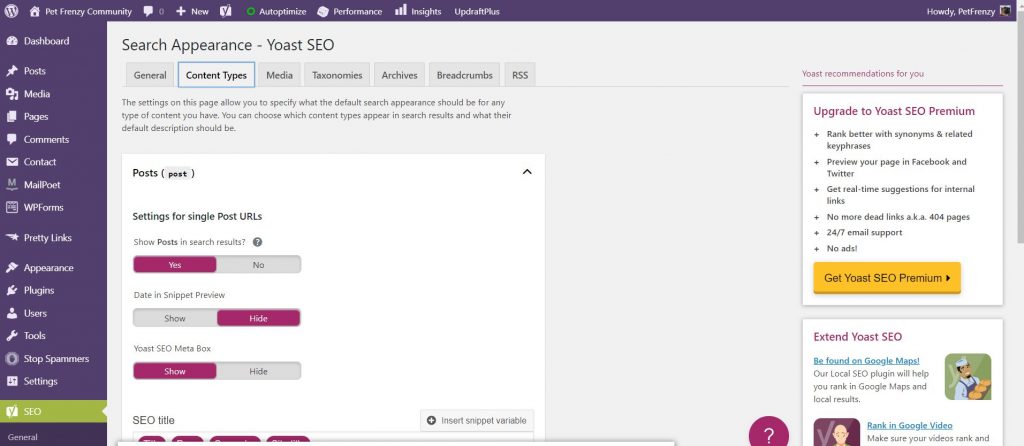
Task: Click the Settings sidebar icon
Action: [x=12, y=381]
